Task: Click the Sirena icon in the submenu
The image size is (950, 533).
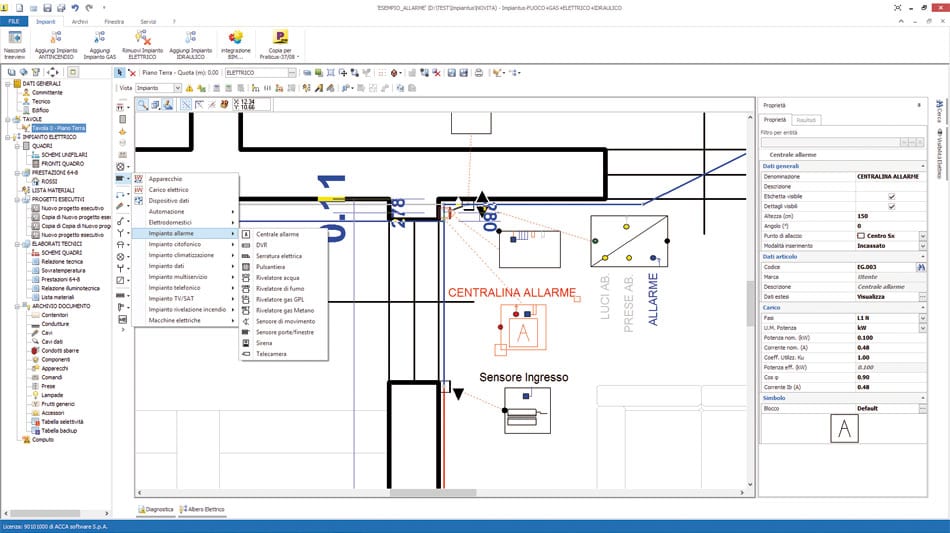Action: [x=246, y=343]
